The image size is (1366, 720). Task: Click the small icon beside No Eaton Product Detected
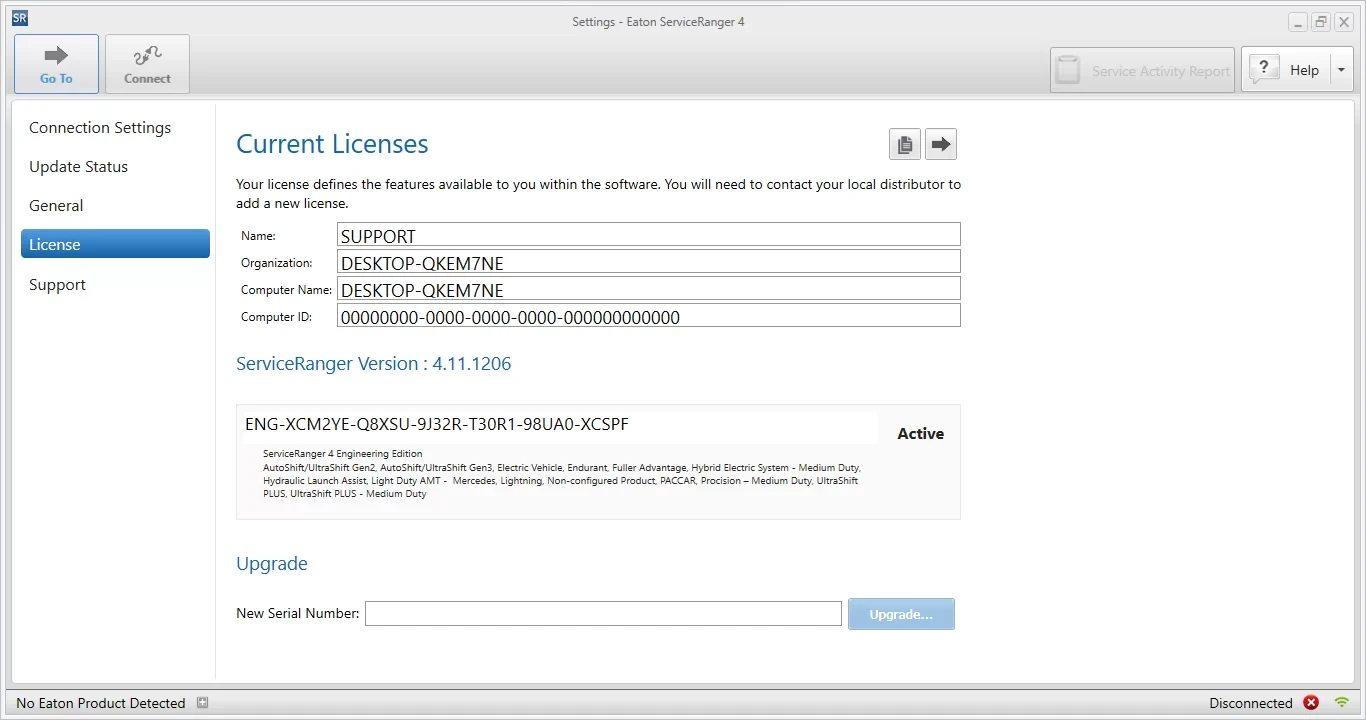point(202,703)
